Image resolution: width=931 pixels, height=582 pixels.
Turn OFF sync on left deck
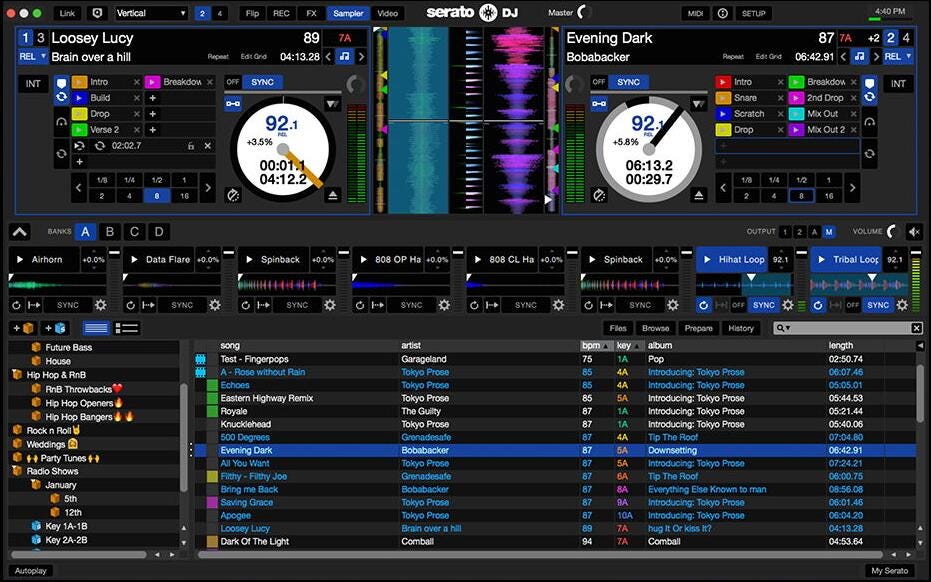point(233,82)
